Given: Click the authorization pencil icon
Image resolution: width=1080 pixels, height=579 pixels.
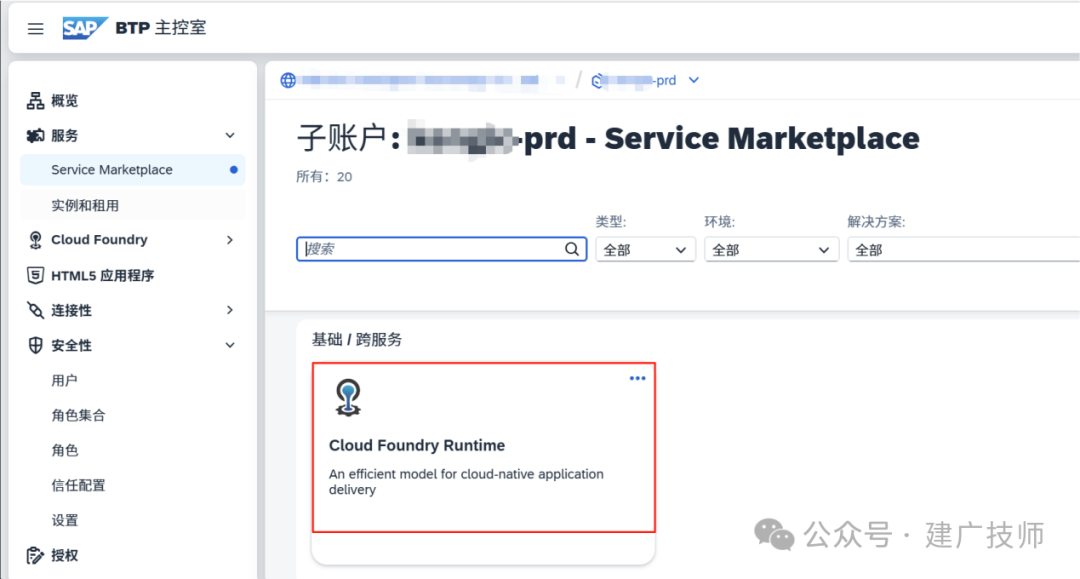Looking at the screenshot, I should [35, 556].
